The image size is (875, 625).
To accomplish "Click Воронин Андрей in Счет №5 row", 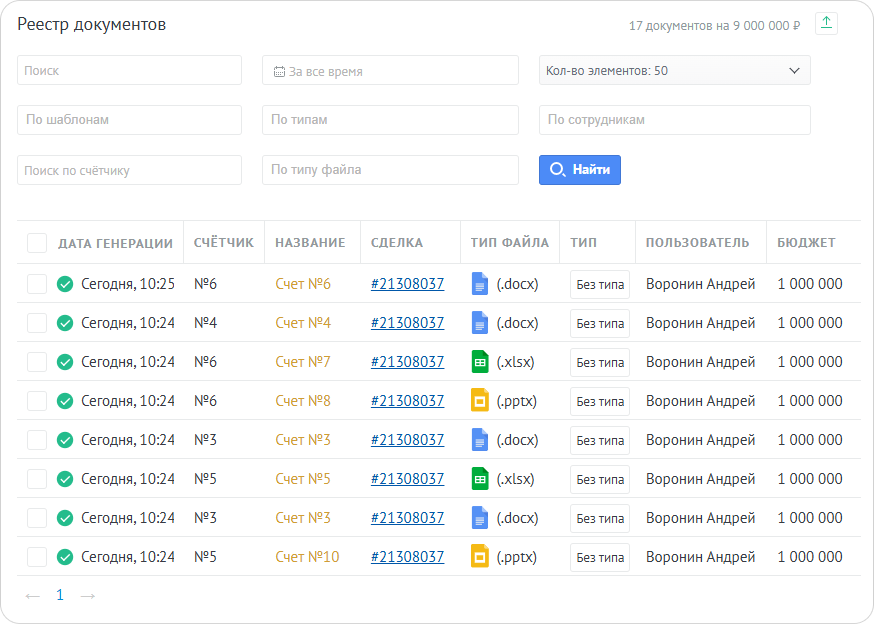I will point(700,479).
